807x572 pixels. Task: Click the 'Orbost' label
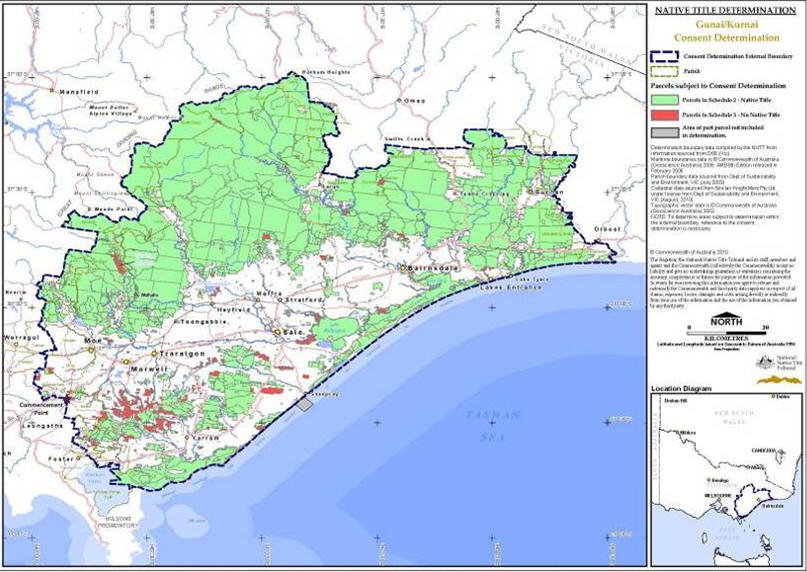(x=607, y=229)
